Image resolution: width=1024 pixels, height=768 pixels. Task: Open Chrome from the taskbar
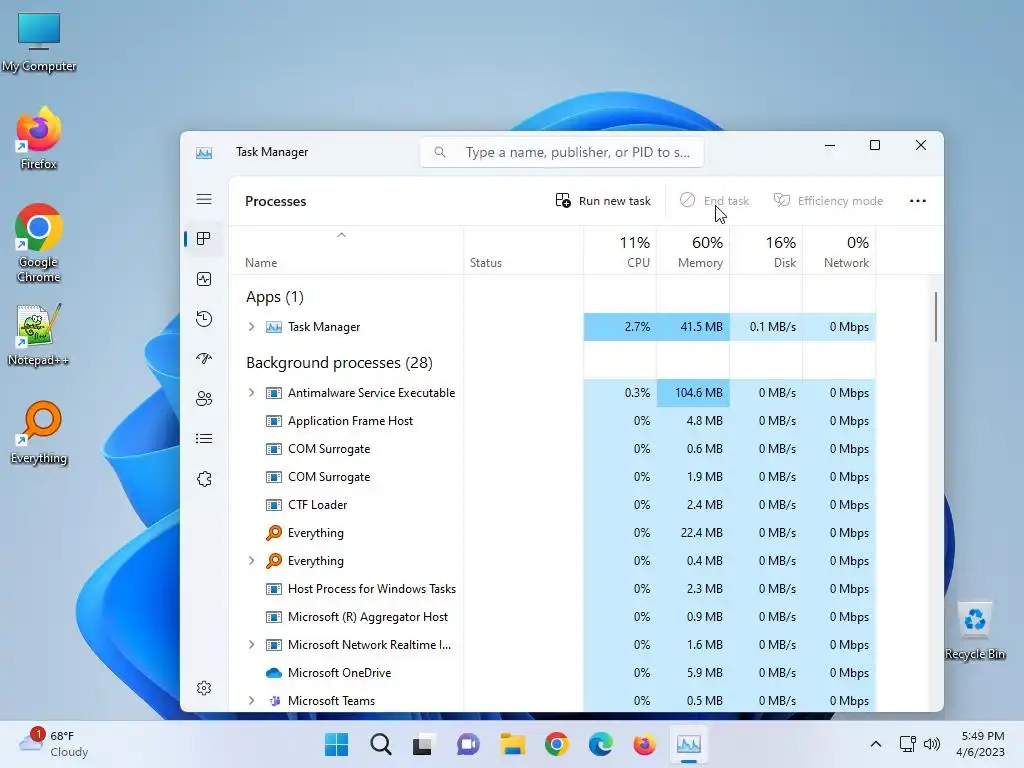(556, 744)
